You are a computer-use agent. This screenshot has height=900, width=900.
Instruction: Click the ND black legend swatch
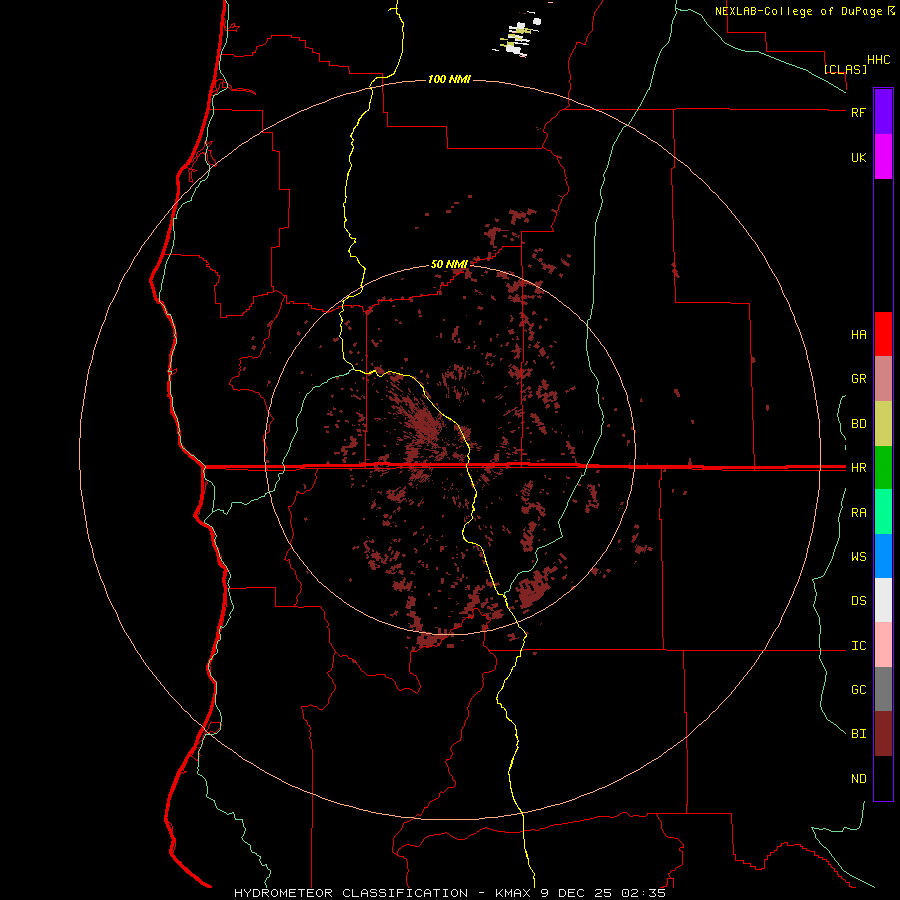[883, 778]
